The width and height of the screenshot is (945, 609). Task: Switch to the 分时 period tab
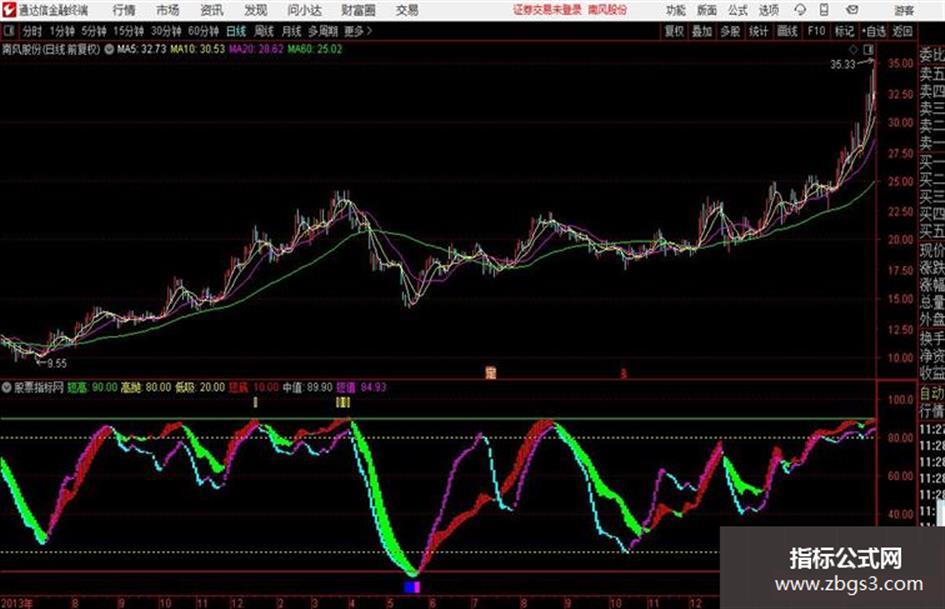pos(33,31)
